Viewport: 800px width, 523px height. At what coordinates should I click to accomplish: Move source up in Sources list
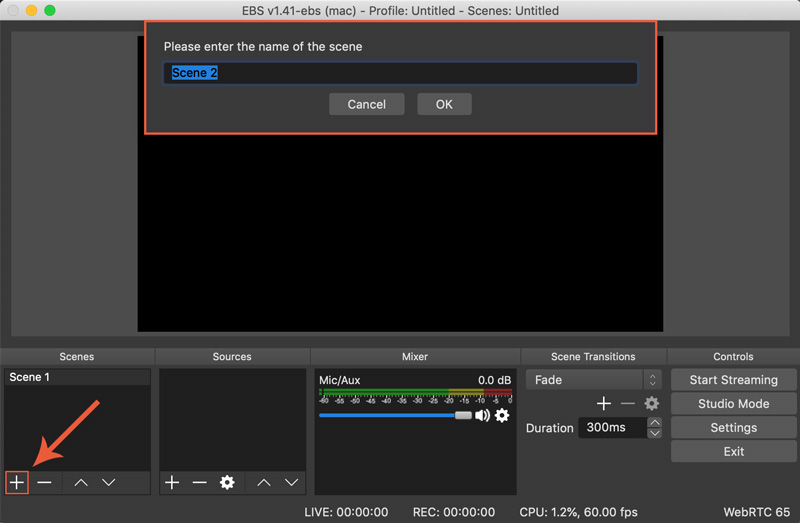[264, 482]
